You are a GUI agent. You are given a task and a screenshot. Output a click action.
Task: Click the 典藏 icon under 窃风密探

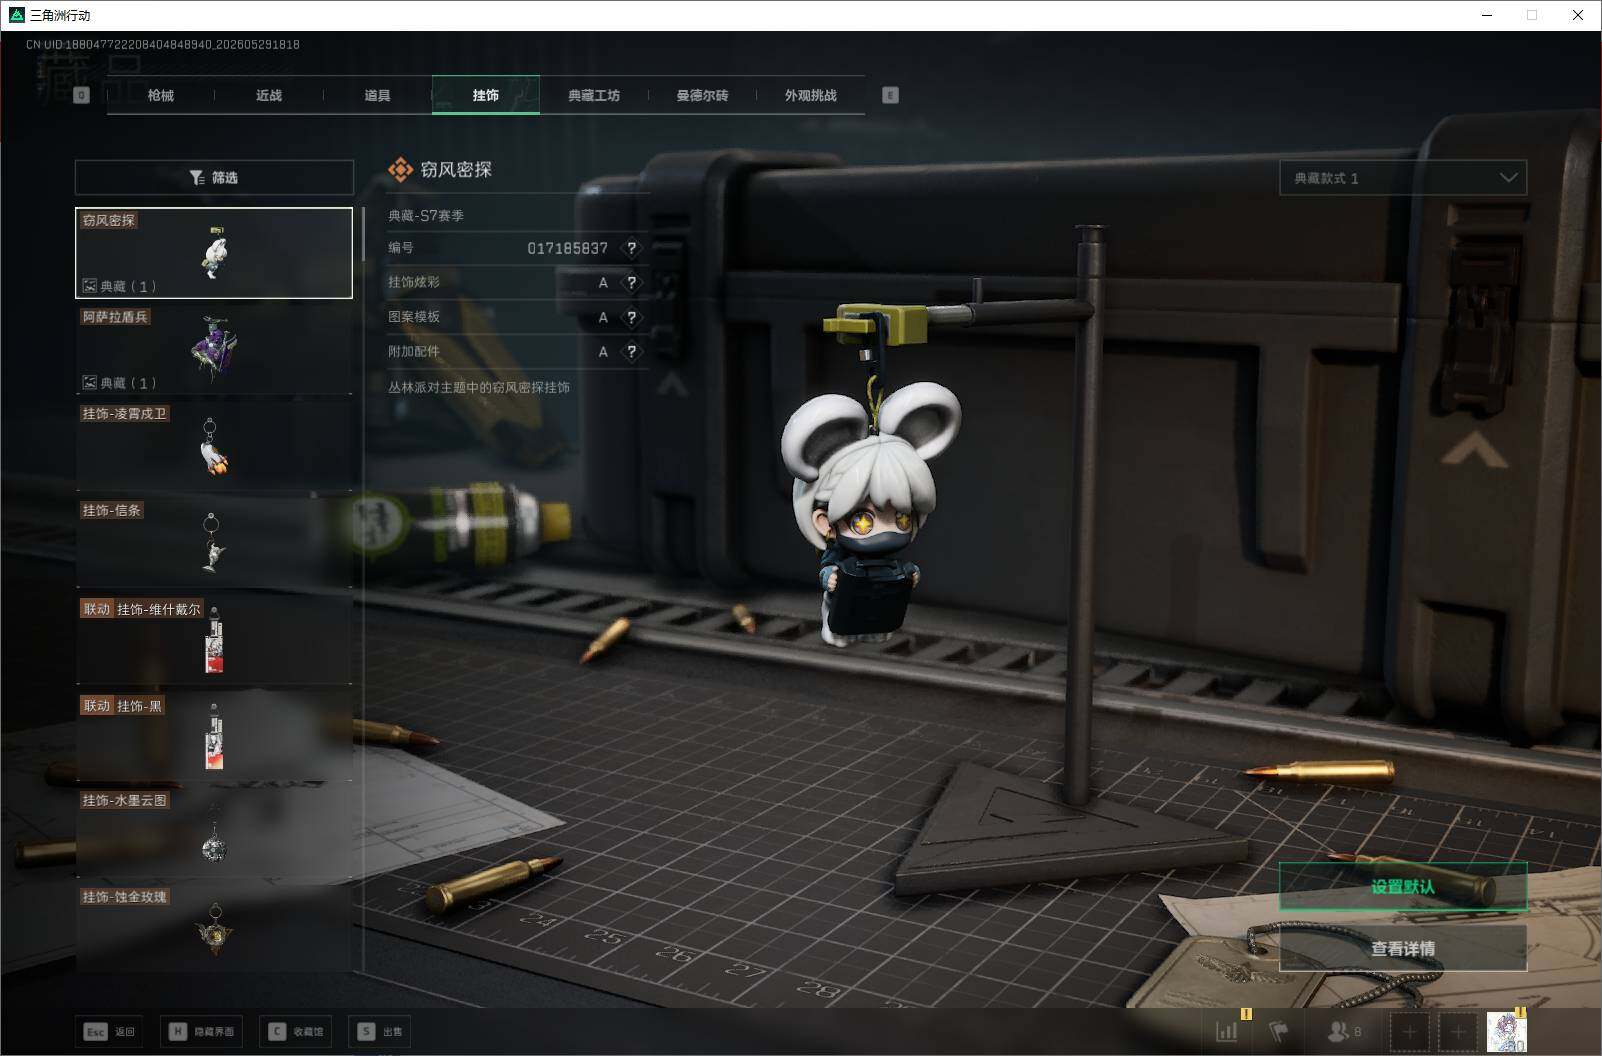pyautogui.click(x=89, y=286)
